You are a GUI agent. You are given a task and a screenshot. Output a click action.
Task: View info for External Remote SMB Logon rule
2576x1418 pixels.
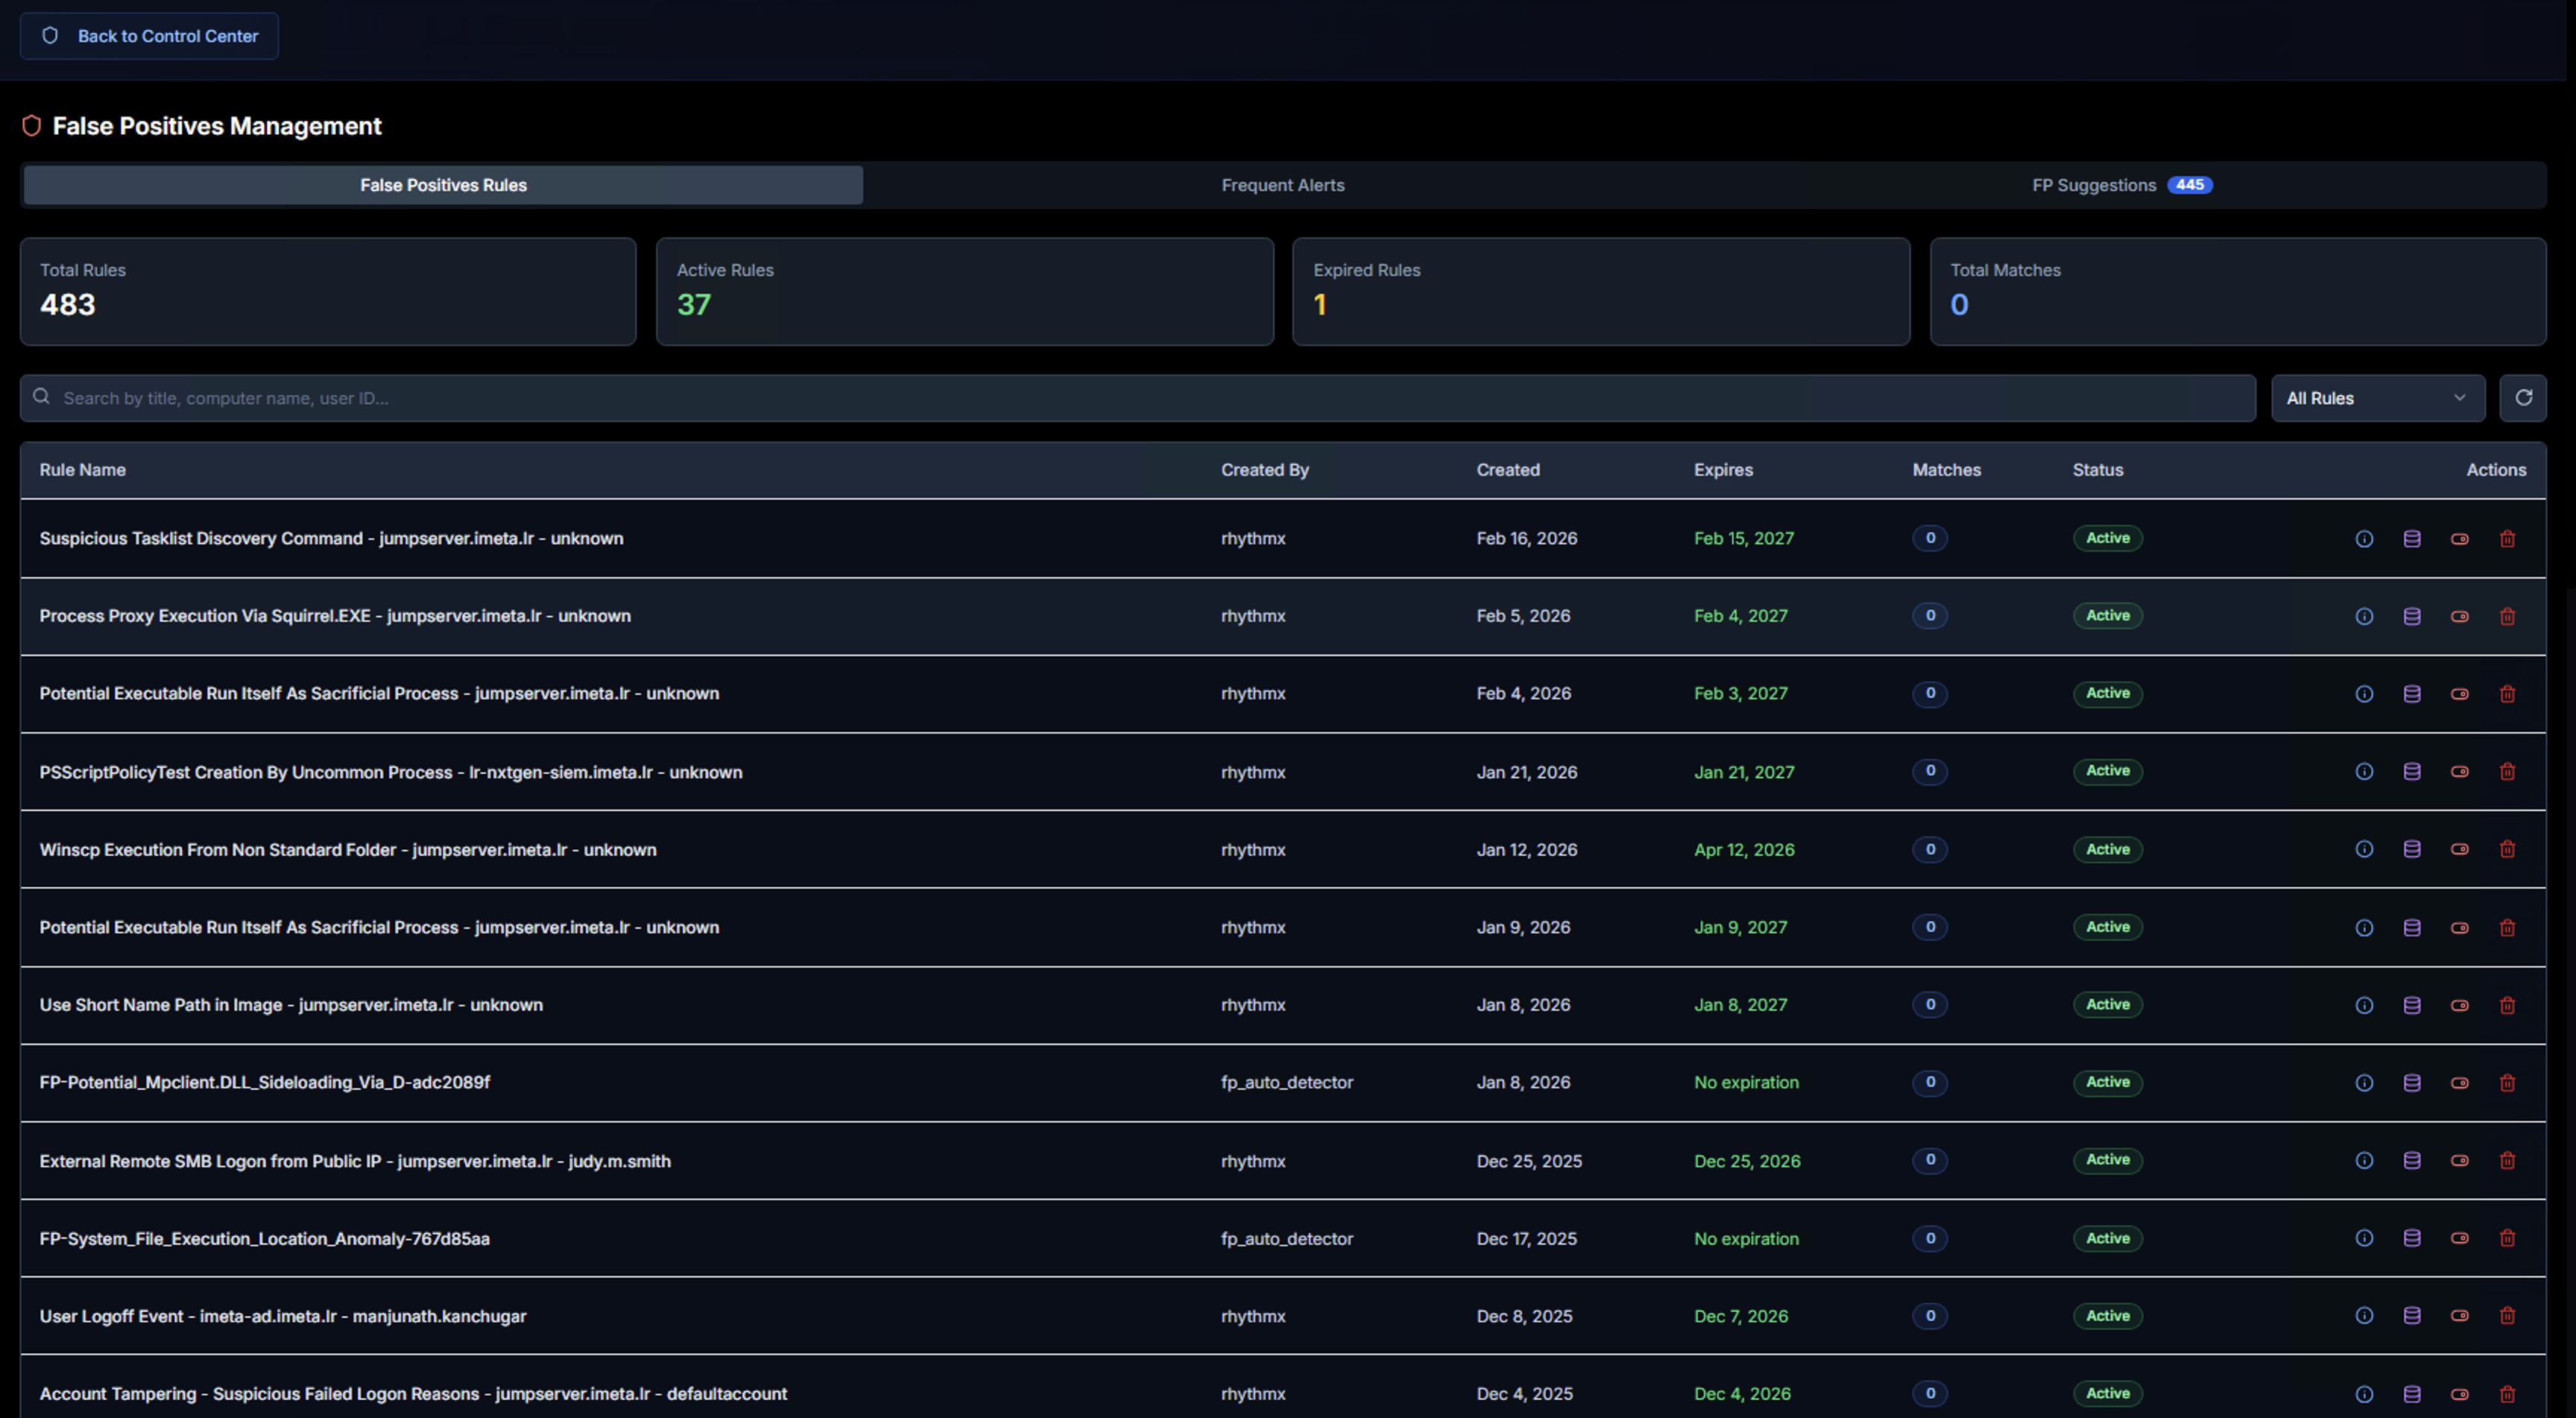click(x=2364, y=1160)
